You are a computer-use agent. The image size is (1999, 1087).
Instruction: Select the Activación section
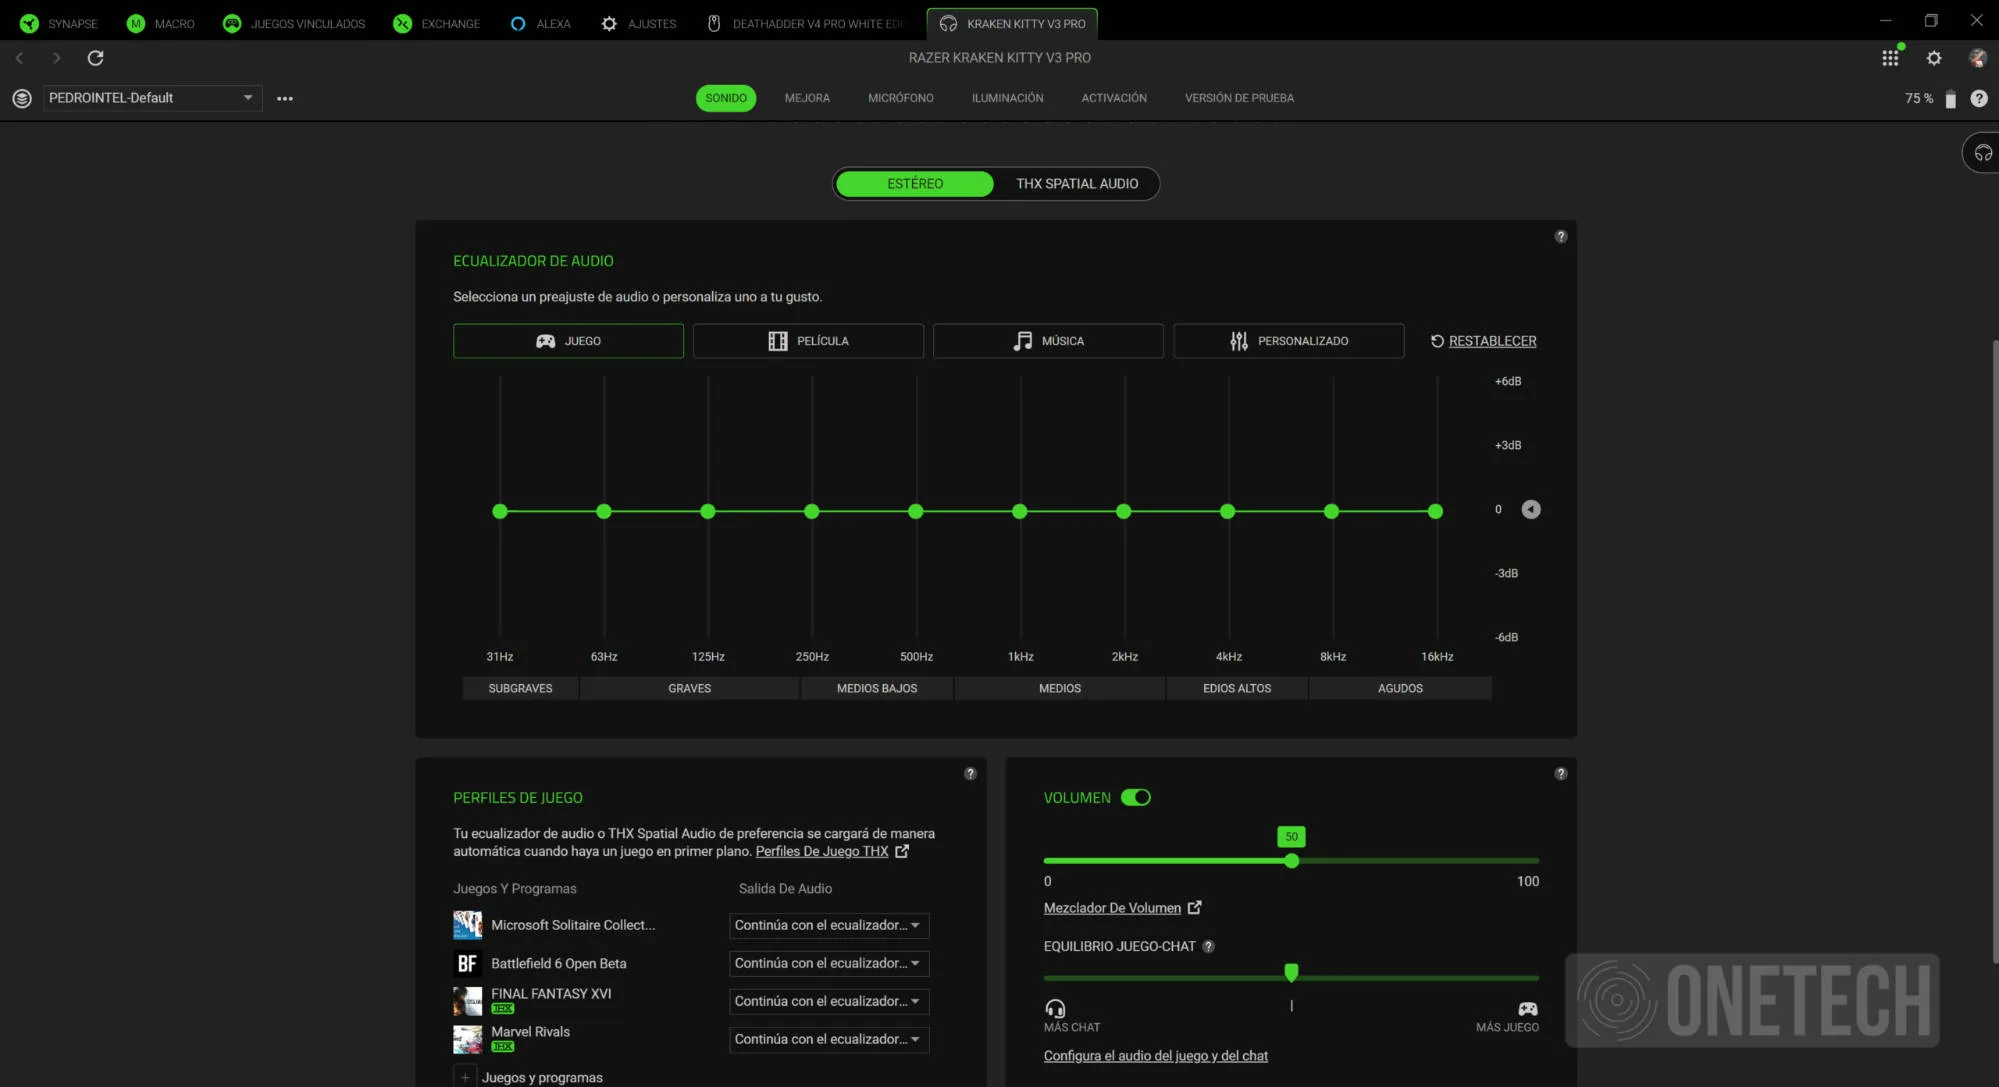(x=1114, y=98)
